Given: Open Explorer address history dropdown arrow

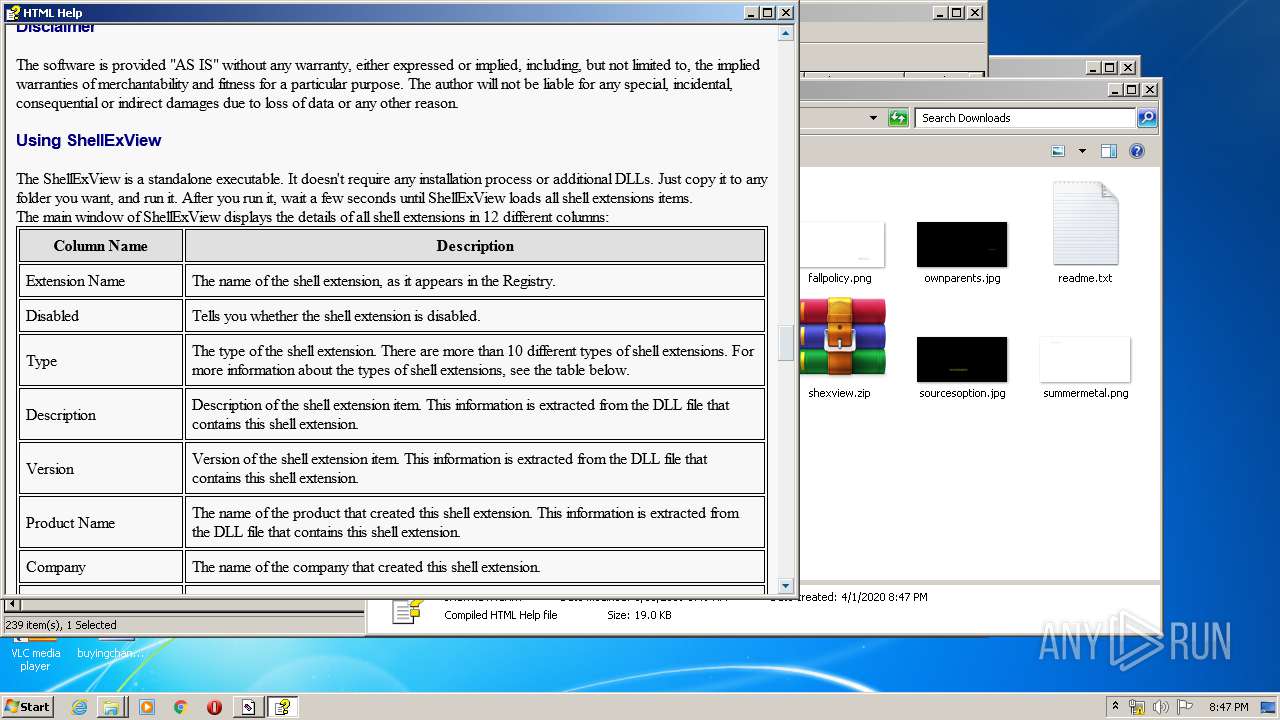Looking at the screenshot, I should 873,118.
